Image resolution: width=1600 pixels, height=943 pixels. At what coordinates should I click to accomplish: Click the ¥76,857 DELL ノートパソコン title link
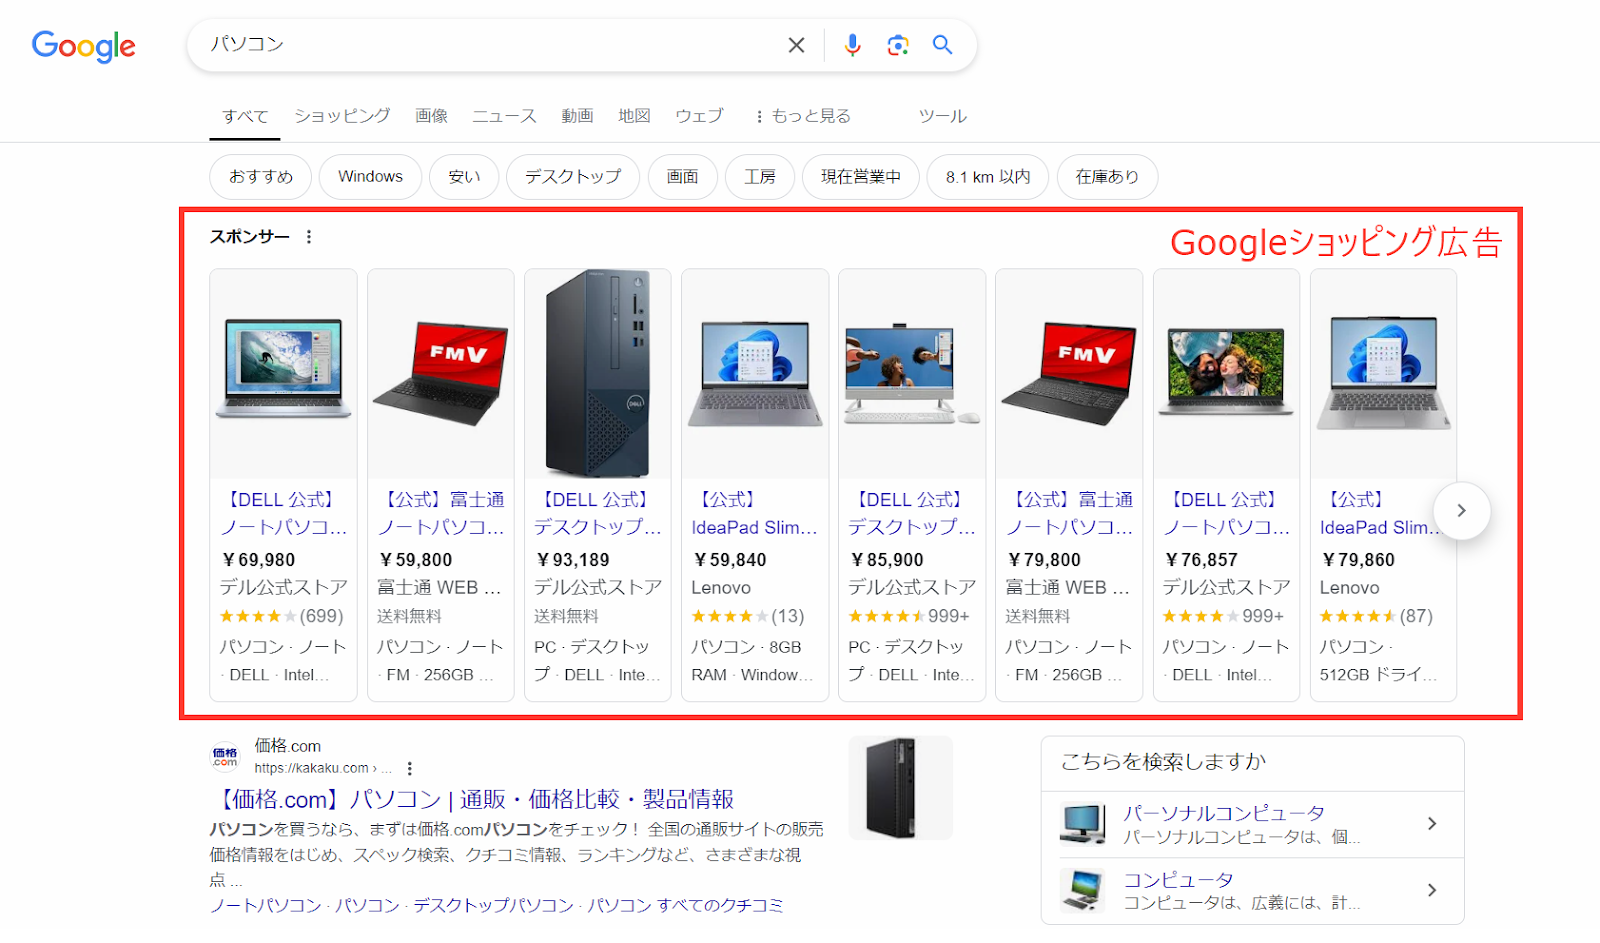(1226, 513)
